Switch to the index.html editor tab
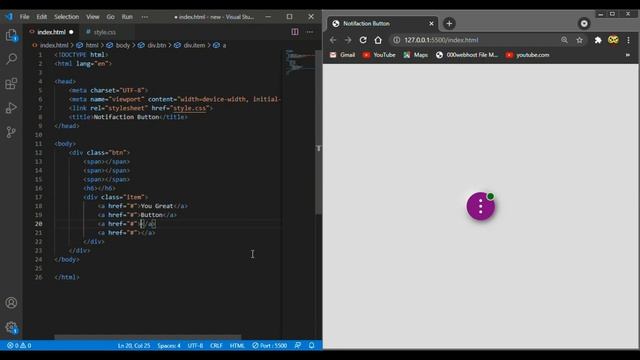Image resolution: width=640 pixels, height=360 pixels. (52, 32)
